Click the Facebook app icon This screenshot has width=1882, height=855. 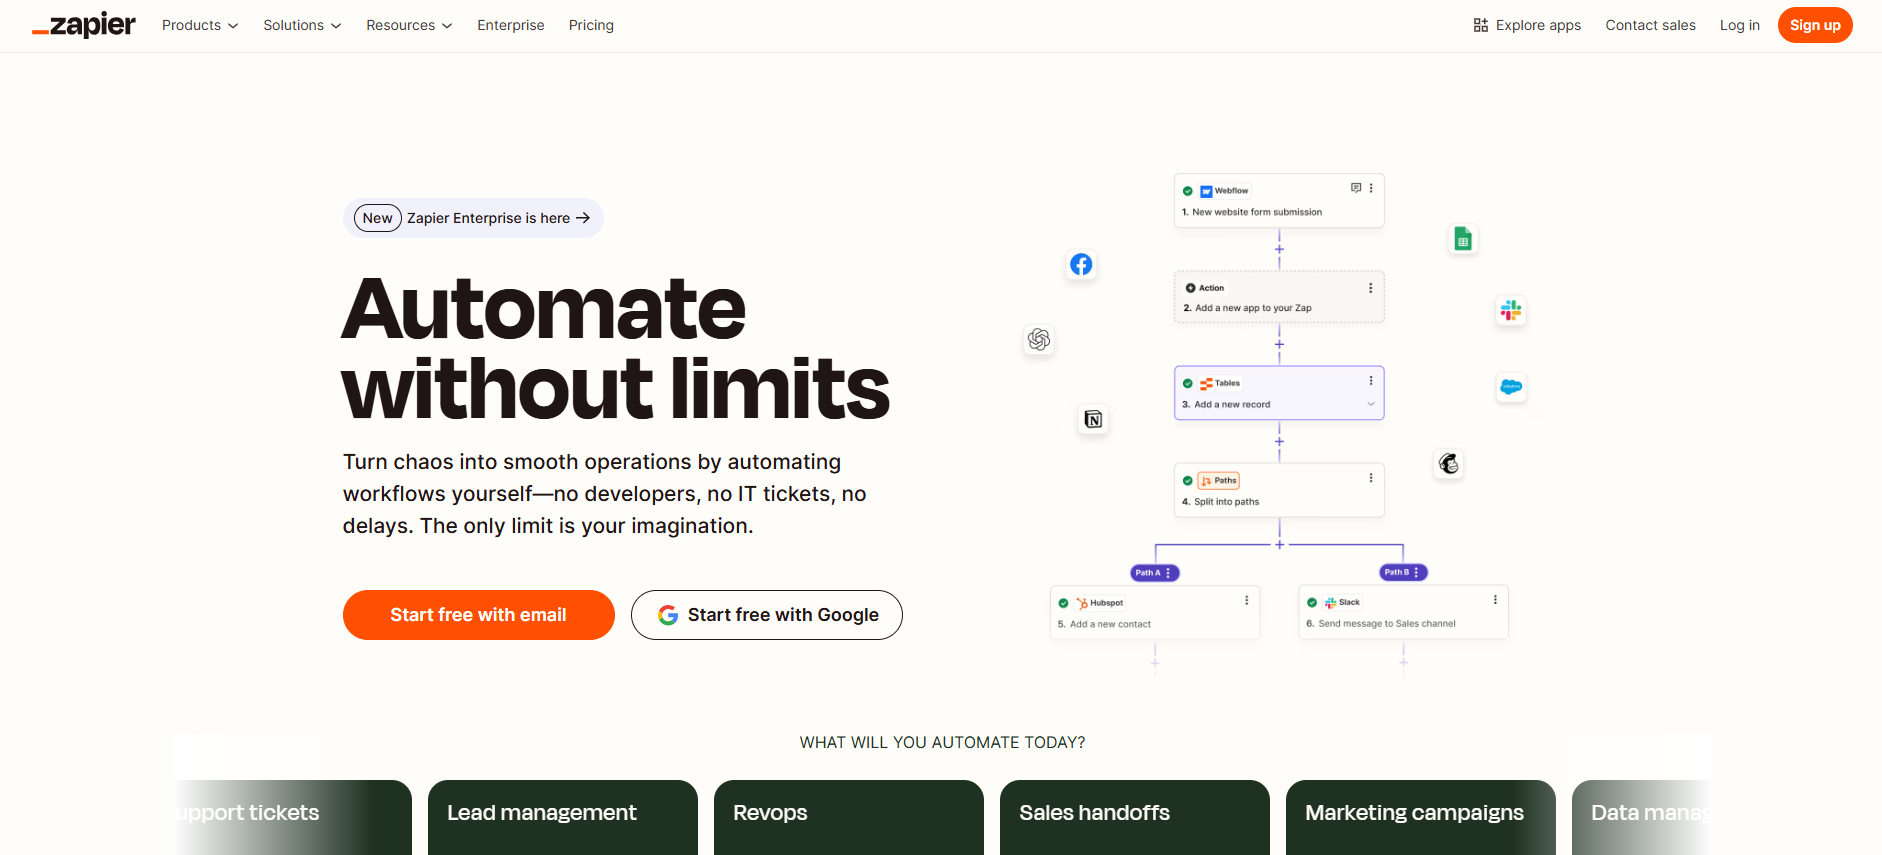point(1081,264)
